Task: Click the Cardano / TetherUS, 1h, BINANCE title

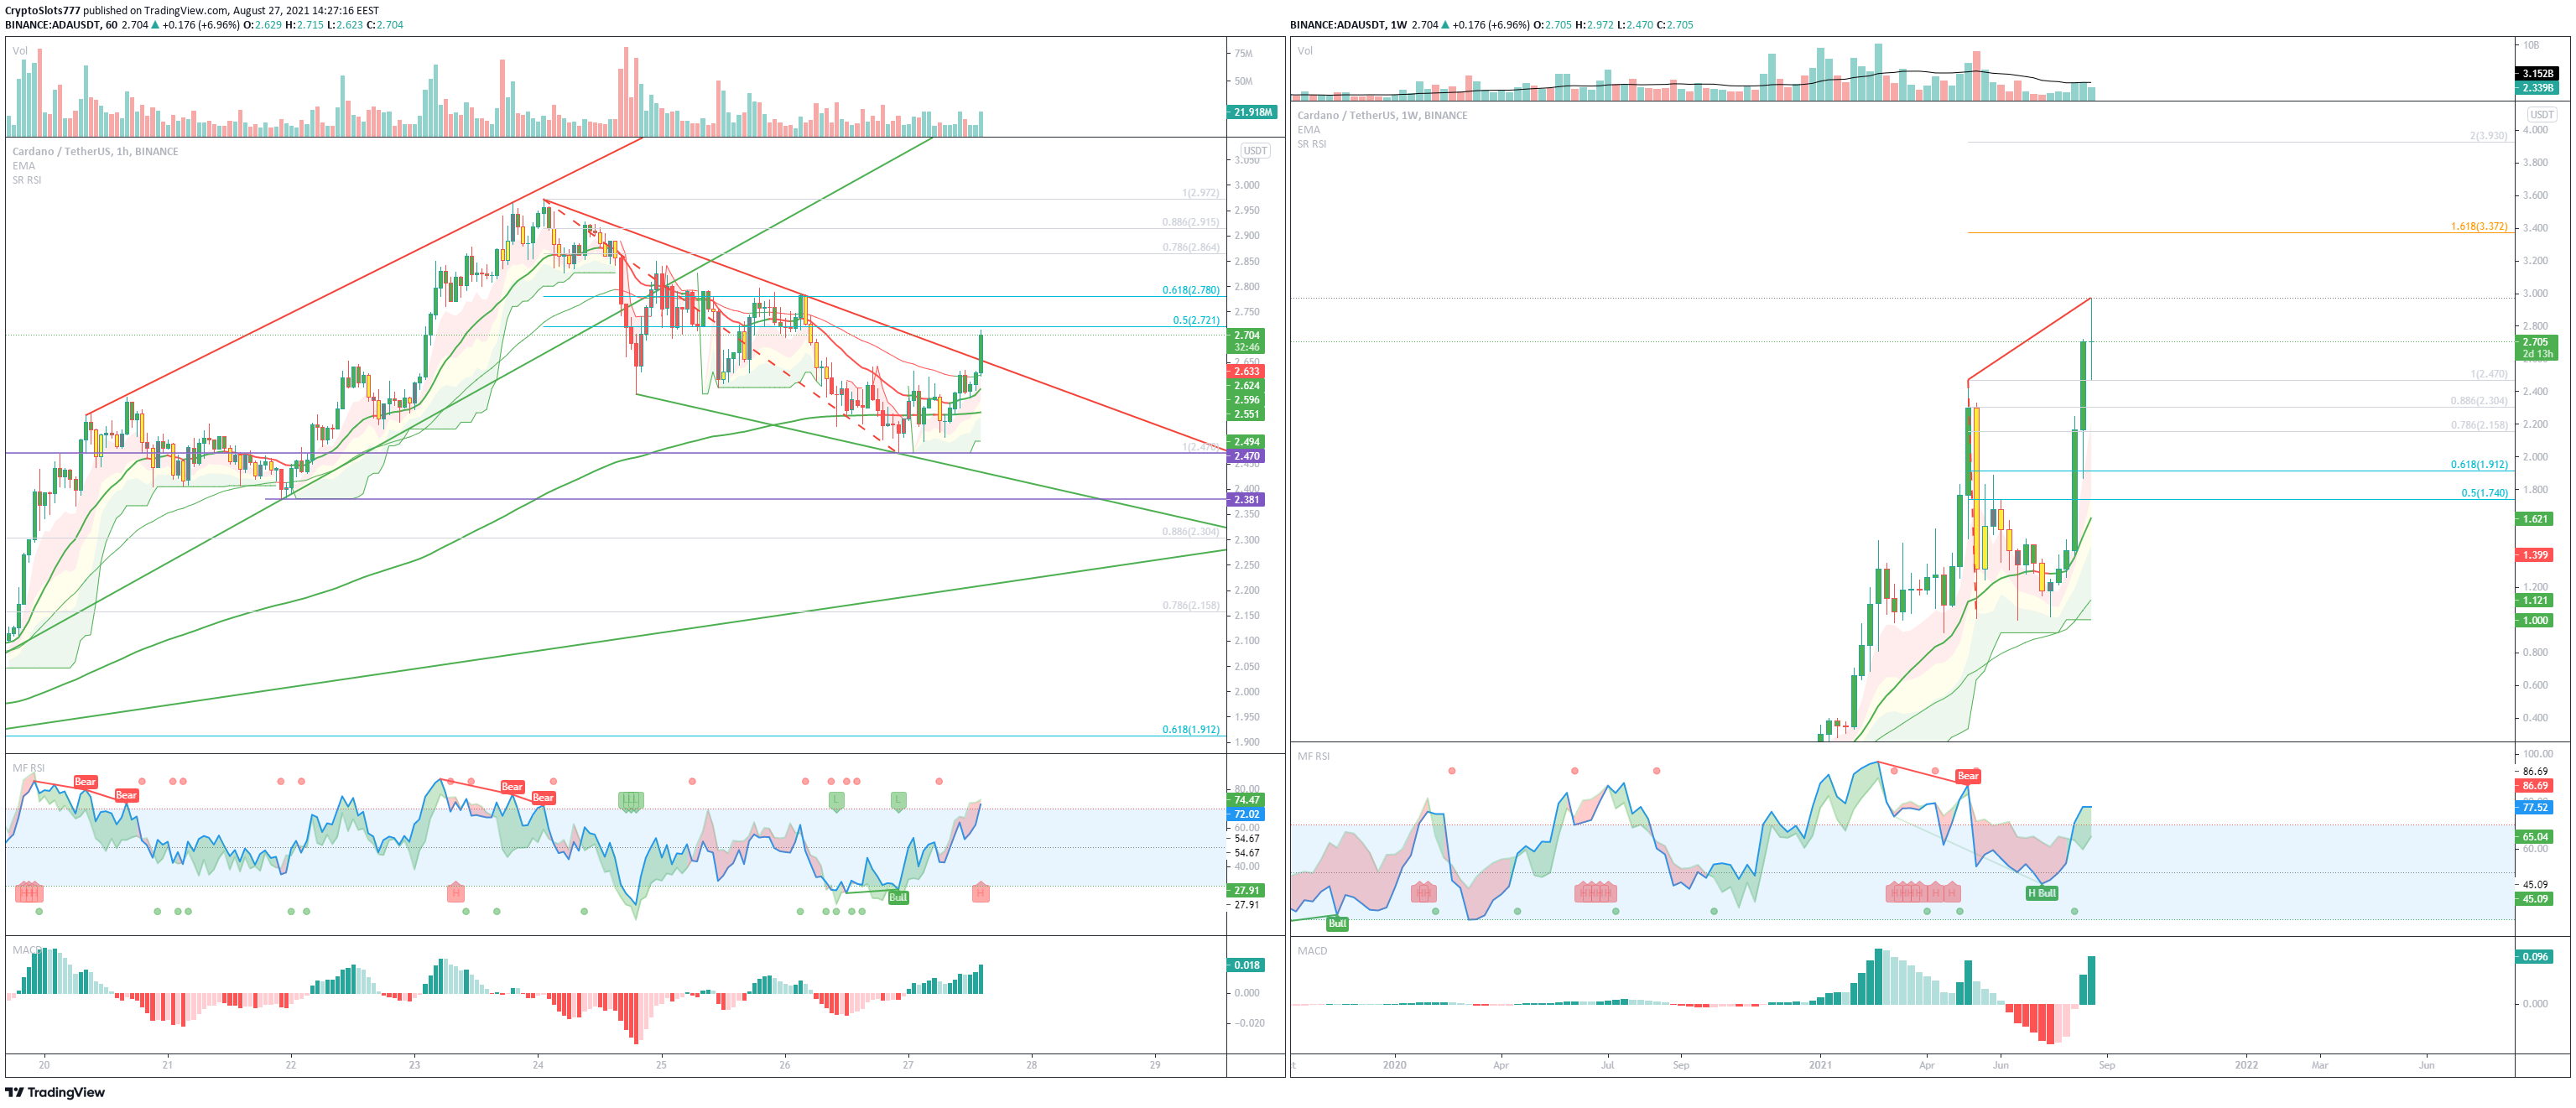Action: pyautogui.click(x=95, y=152)
